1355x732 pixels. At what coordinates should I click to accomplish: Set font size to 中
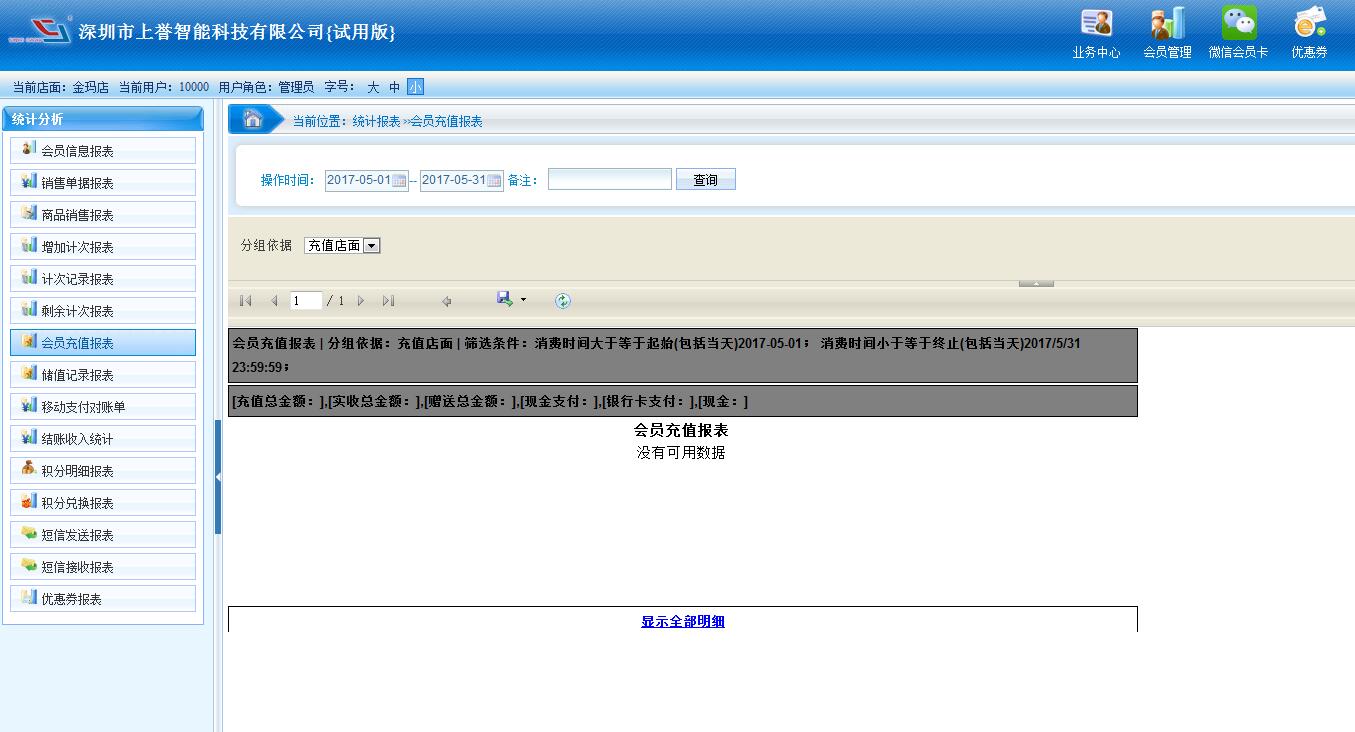point(394,88)
